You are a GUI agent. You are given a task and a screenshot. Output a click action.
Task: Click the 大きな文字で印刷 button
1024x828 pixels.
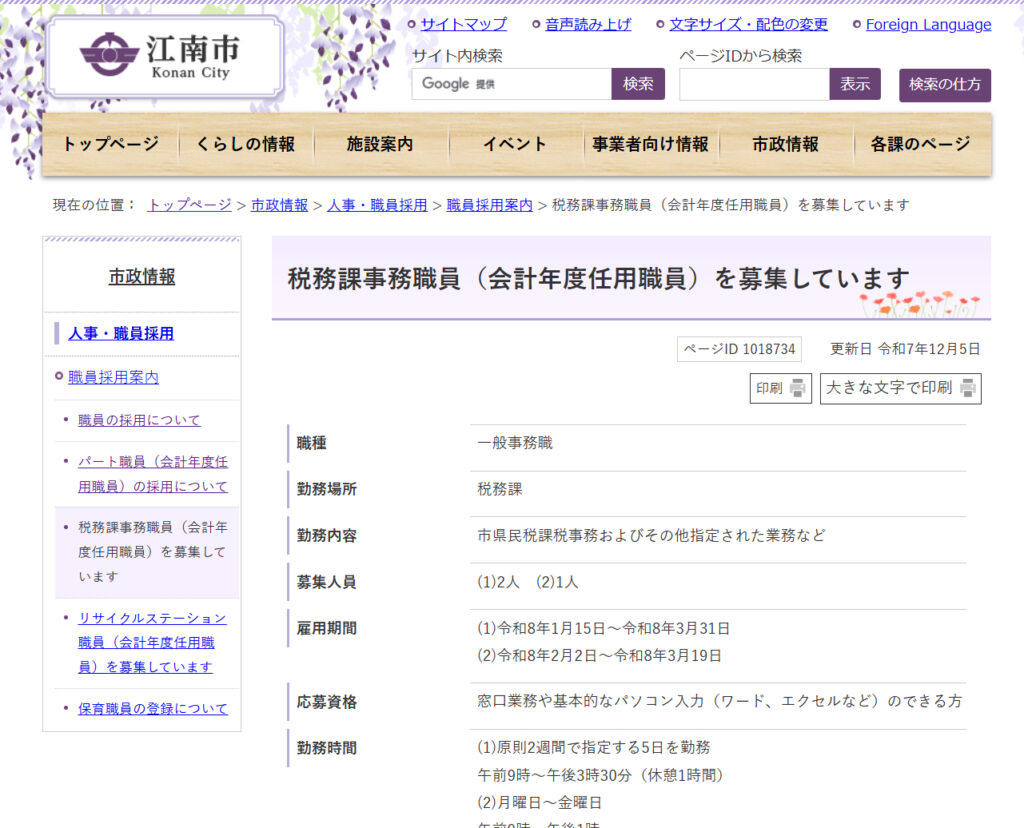[900, 388]
